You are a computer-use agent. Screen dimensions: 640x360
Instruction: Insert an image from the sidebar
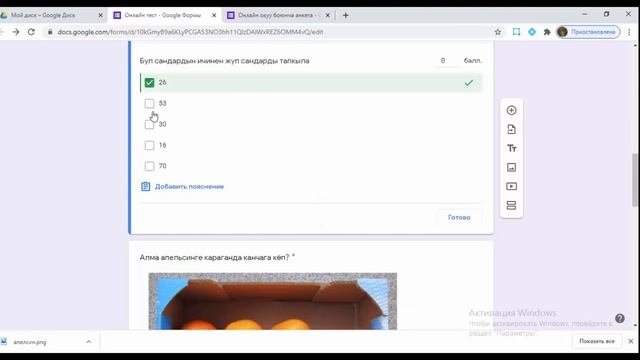tap(511, 167)
